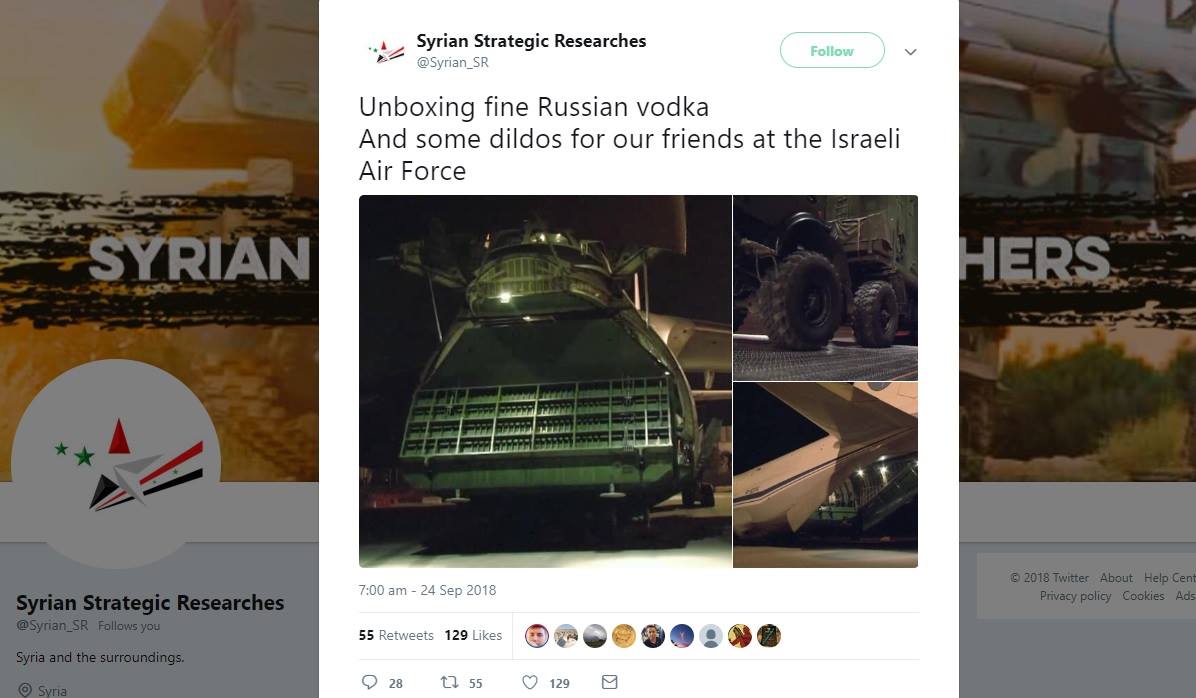Like the tweet with heart icon
The width and height of the screenshot is (1196, 698).
[529, 682]
